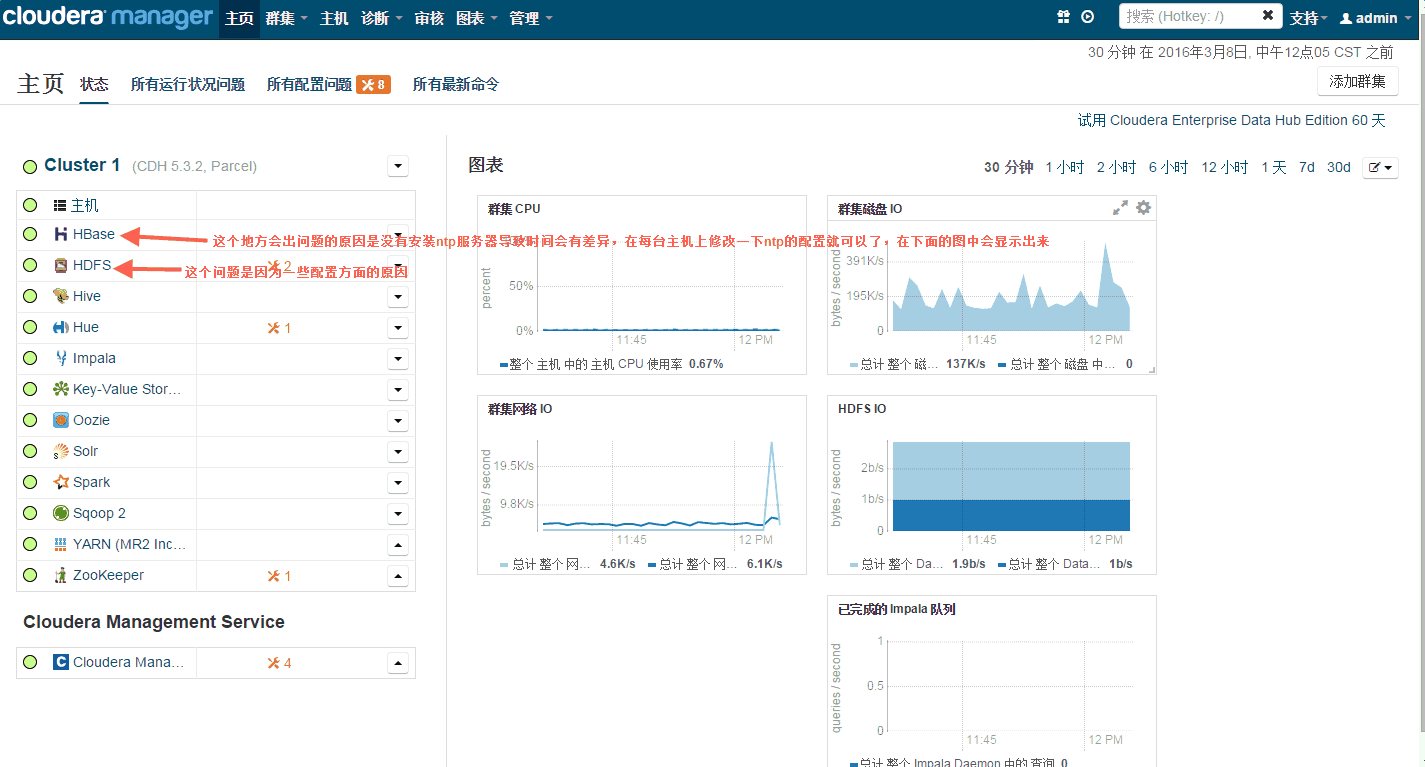Click the HDFS service icon
This screenshot has height=767, width=1425.
(61, 266)
